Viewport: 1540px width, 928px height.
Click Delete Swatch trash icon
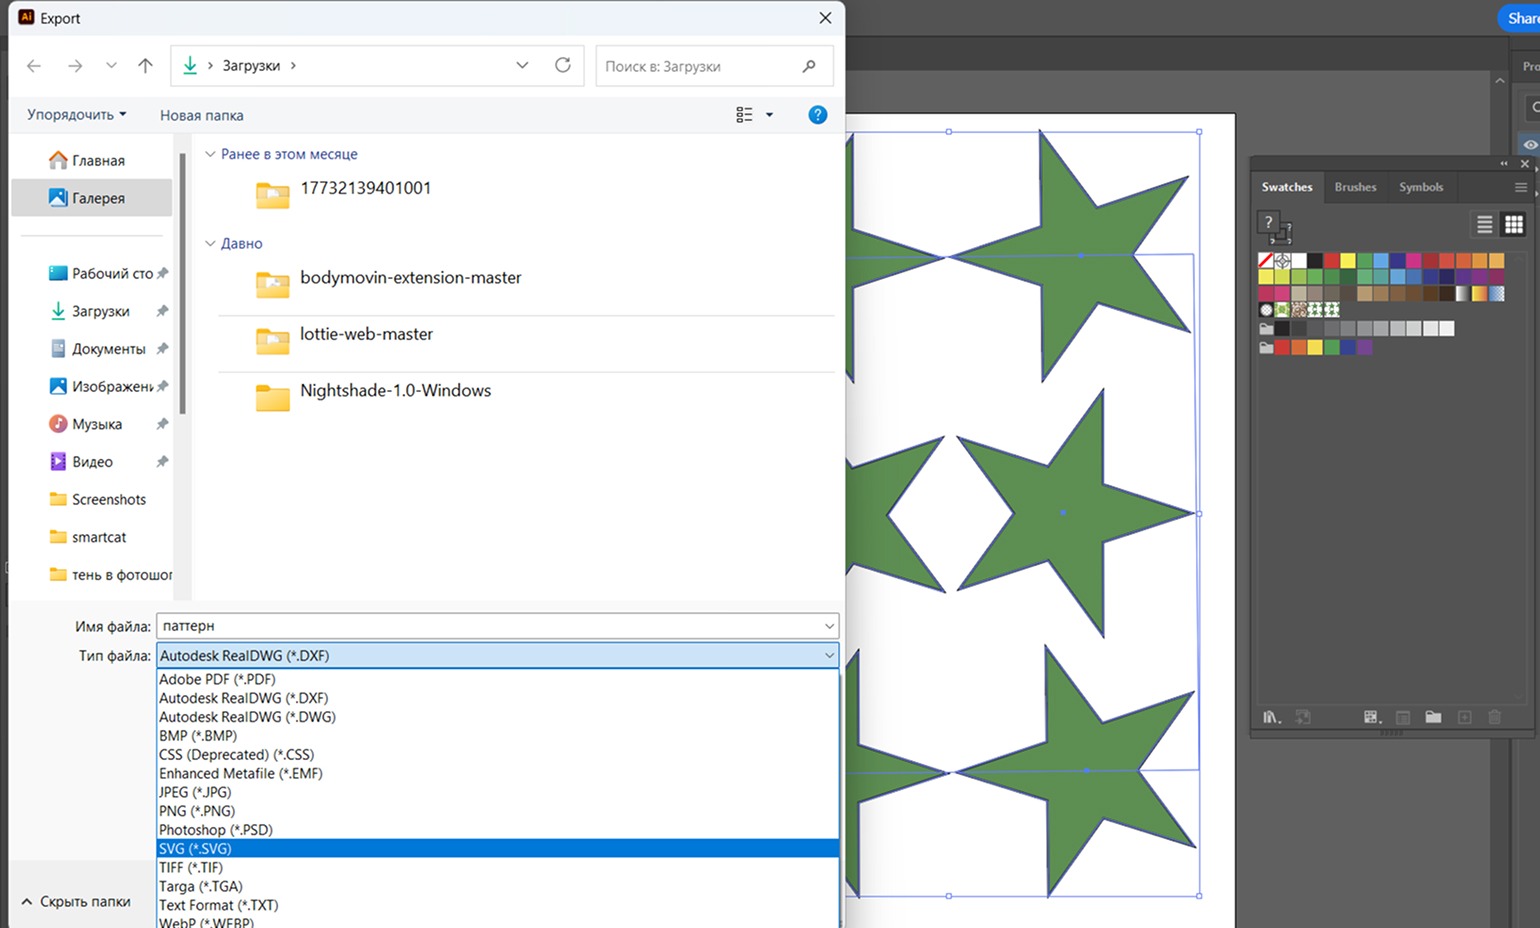point(1495,717)
